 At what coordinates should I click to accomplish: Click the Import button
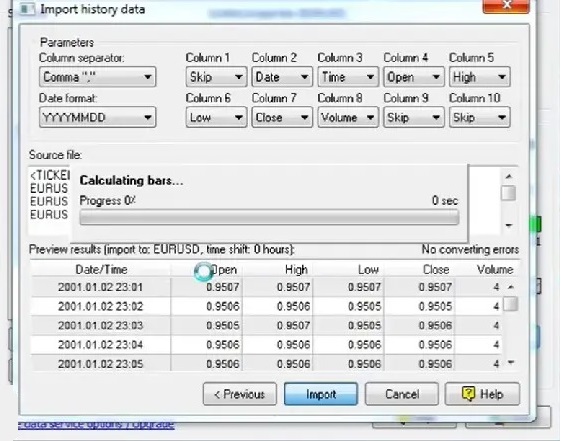tap(321, 394)
